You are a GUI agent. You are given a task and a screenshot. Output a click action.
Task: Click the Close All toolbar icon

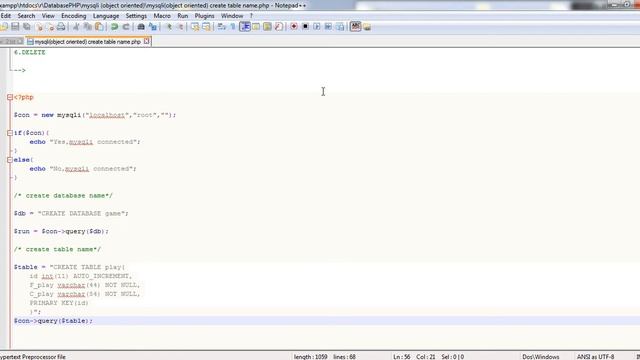(x=50, y=27)
